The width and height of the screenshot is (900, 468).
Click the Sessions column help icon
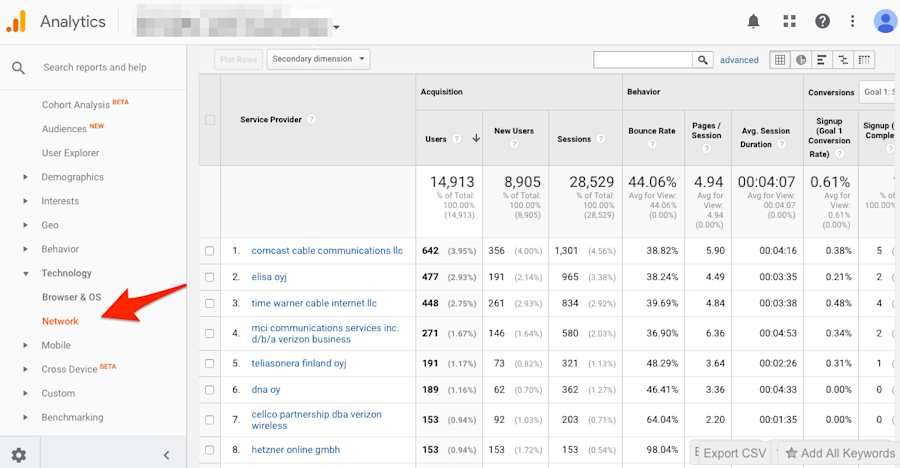600,139
